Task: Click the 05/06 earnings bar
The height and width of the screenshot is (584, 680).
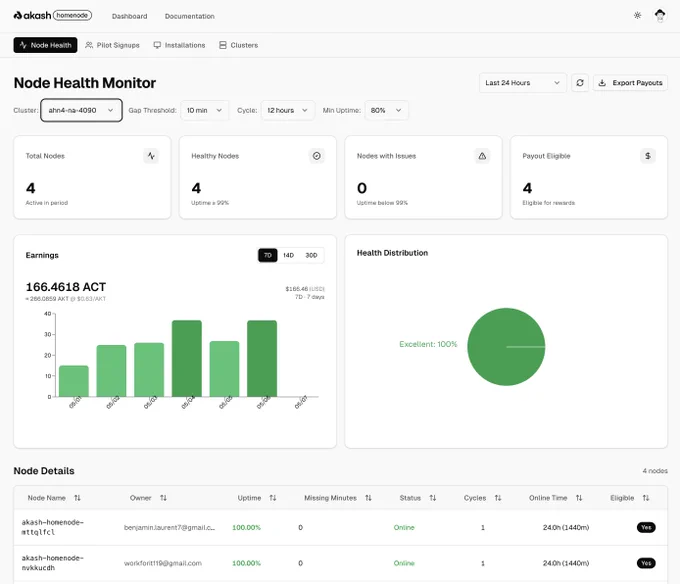Action: click(x=262, y=359)
